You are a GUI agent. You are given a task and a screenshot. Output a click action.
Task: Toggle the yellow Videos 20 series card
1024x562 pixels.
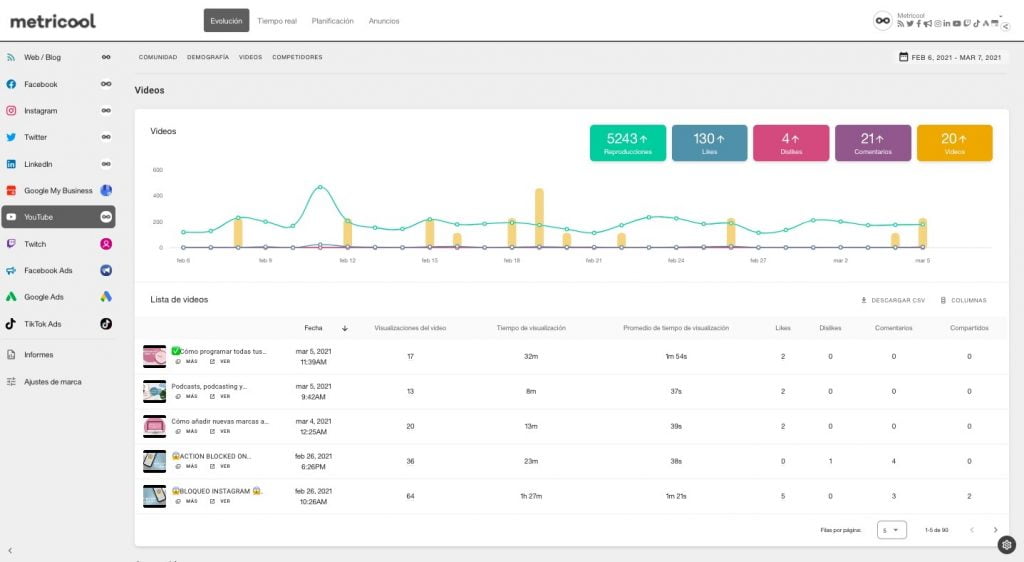pyautogui.click(x=954, y=143)
